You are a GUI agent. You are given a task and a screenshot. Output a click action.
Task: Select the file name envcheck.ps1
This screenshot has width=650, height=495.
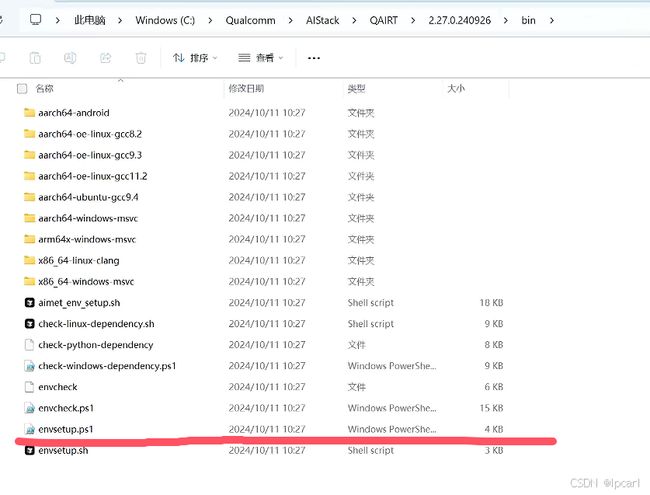pyautogui.click(x=66, y=408)
